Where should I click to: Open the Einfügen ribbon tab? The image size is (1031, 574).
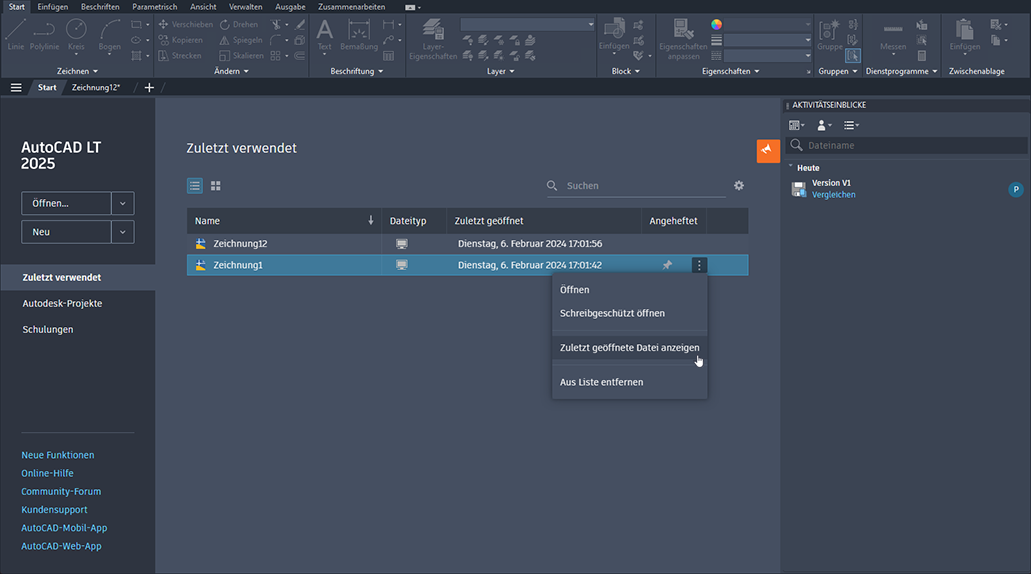[x=53, y=7]
